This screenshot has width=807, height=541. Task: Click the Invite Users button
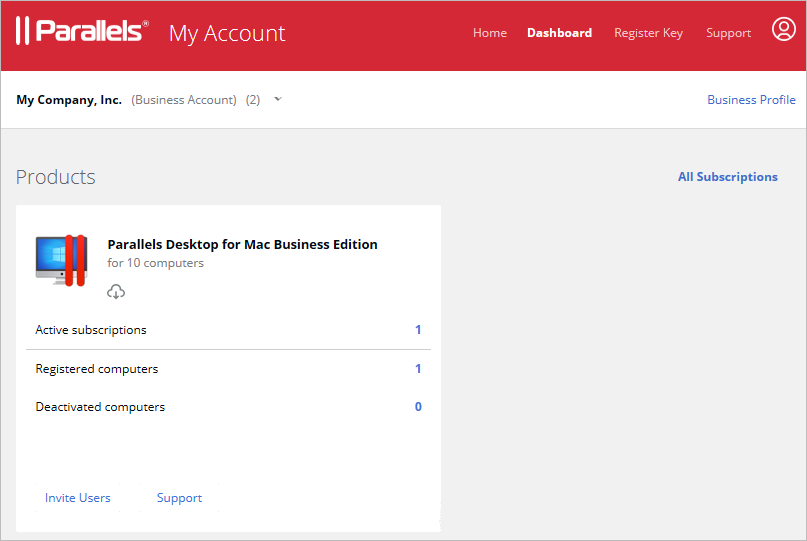pos(77,498)
